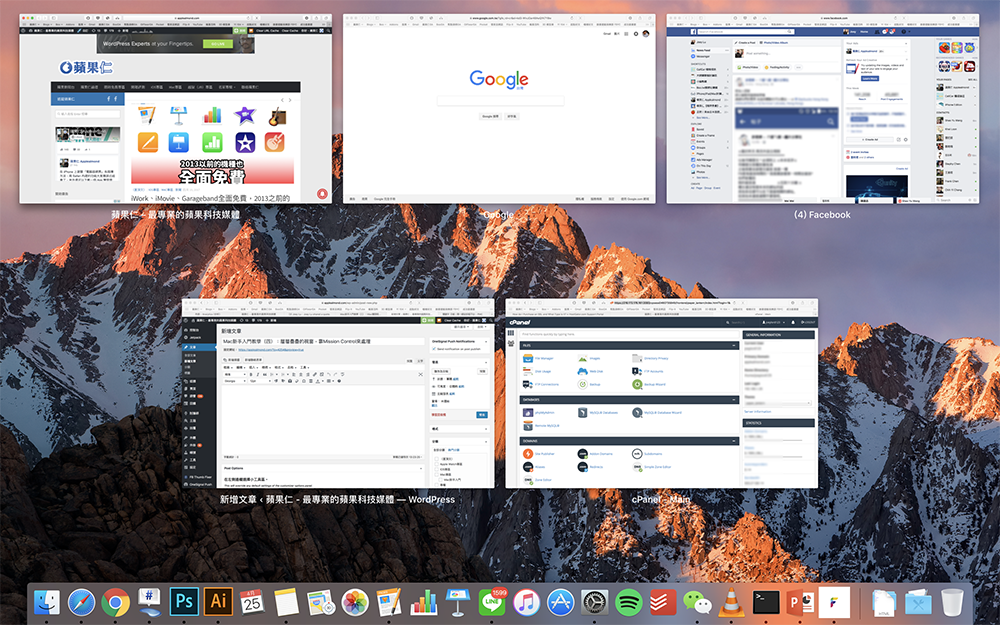Launch Safari from the Dock
The width and height of the screenshot is (1000, 625).
tap(81, 602)
